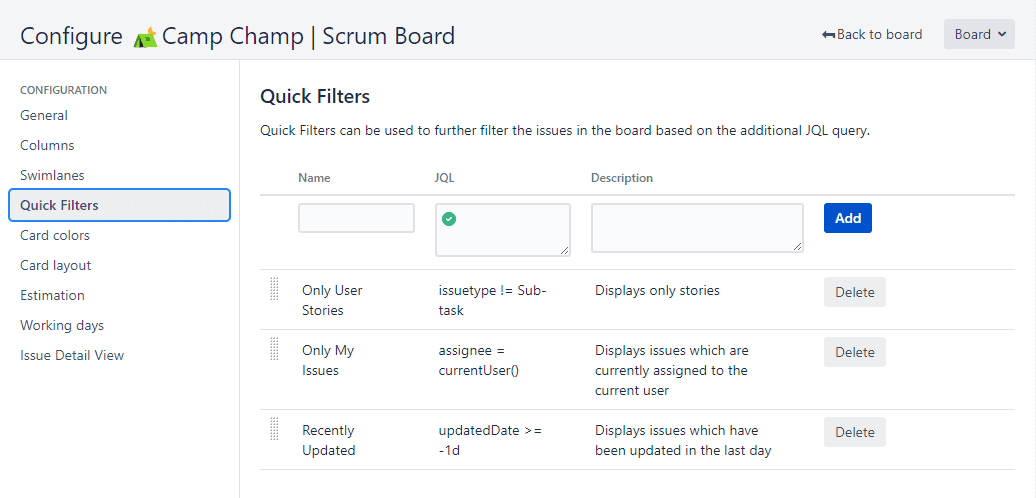Image resolution: width=1036 pixels, height=498 pixels.
Task: Click the Back to board arrow icon
Action: point(829,35)
